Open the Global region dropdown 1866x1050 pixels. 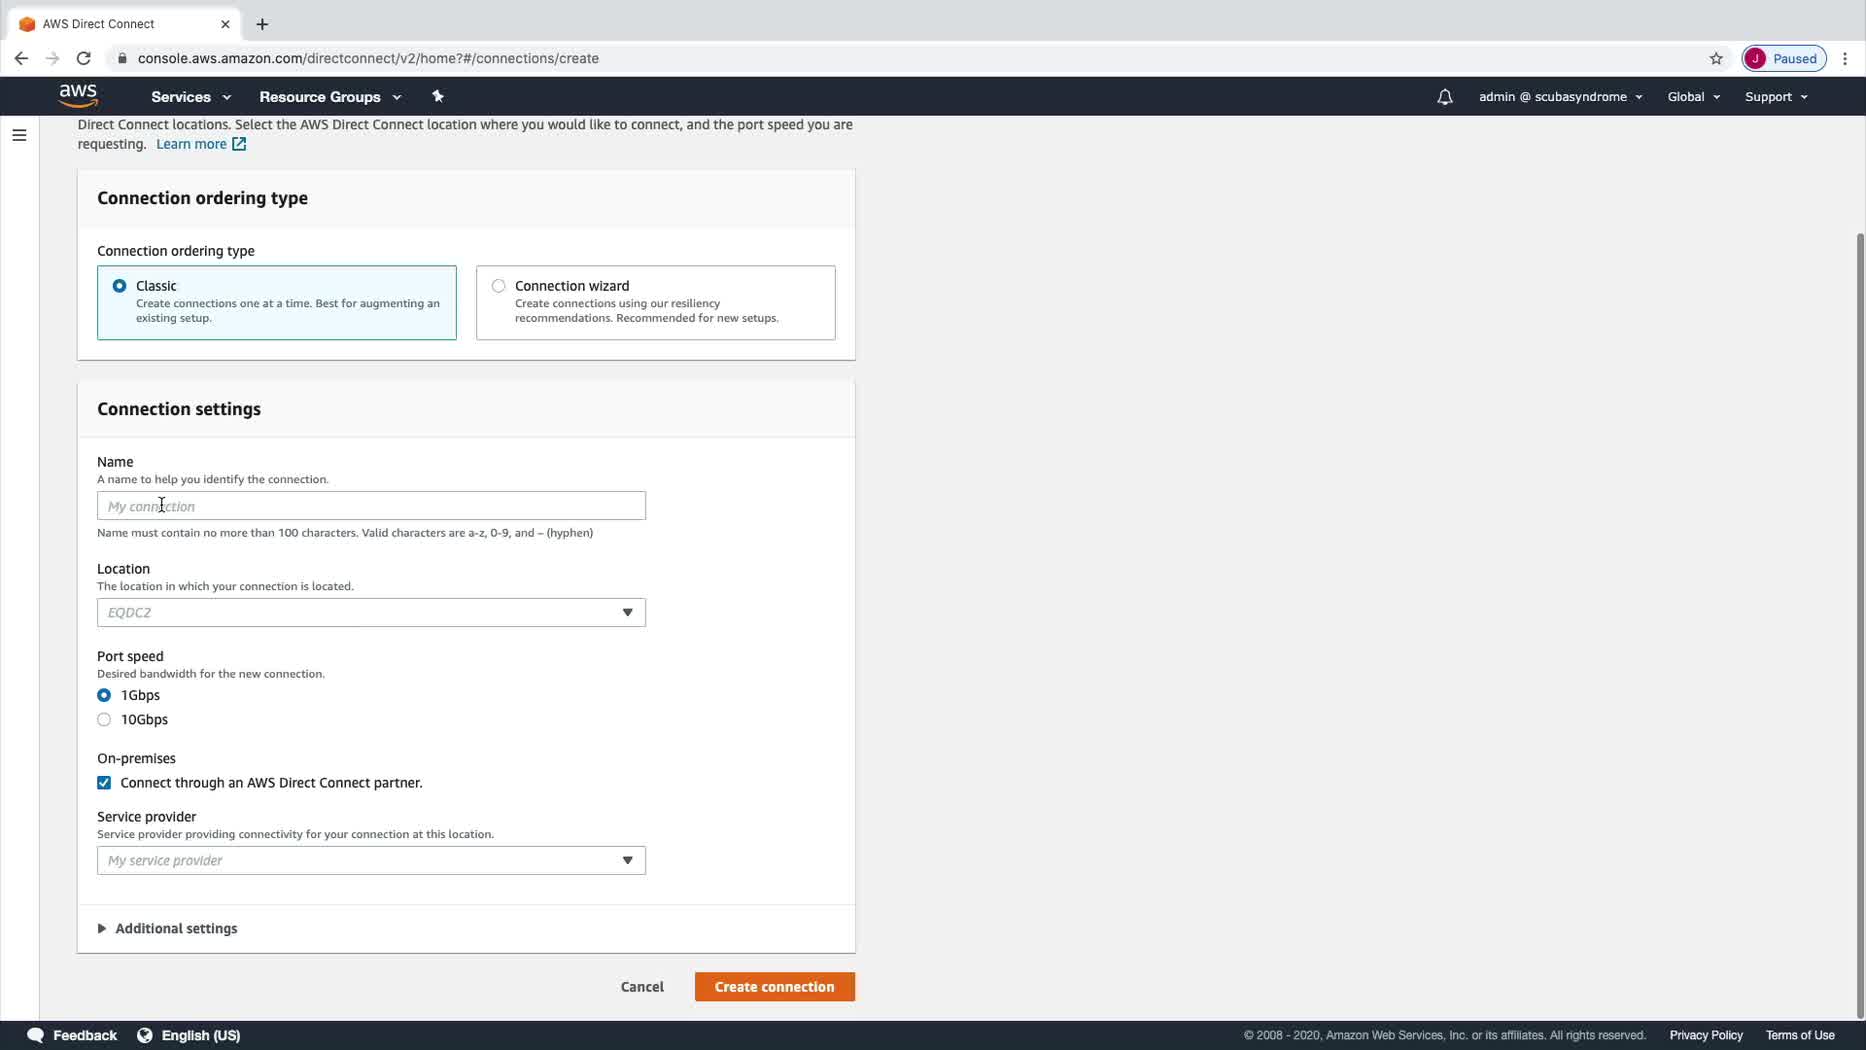click(1694, 97)
